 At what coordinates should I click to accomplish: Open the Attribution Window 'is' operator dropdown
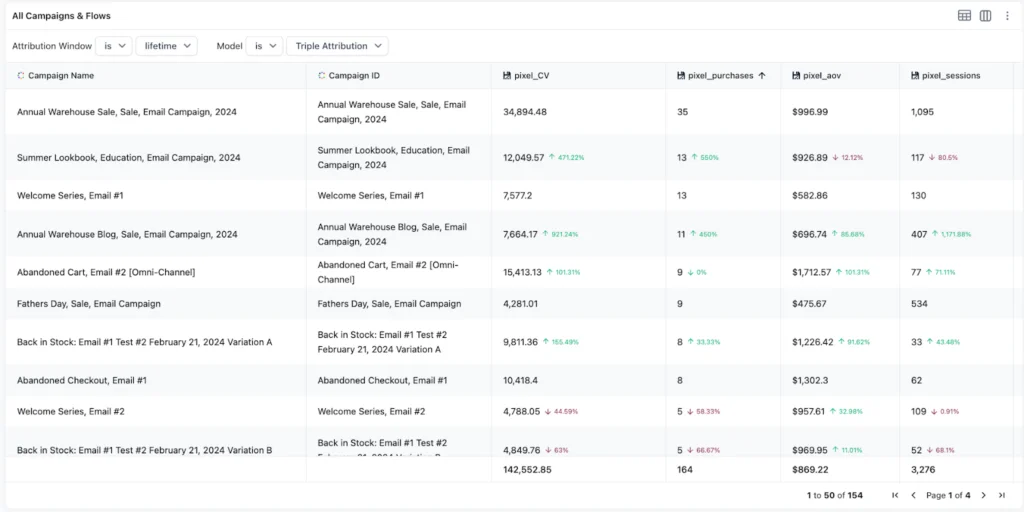tap(113, 46)
